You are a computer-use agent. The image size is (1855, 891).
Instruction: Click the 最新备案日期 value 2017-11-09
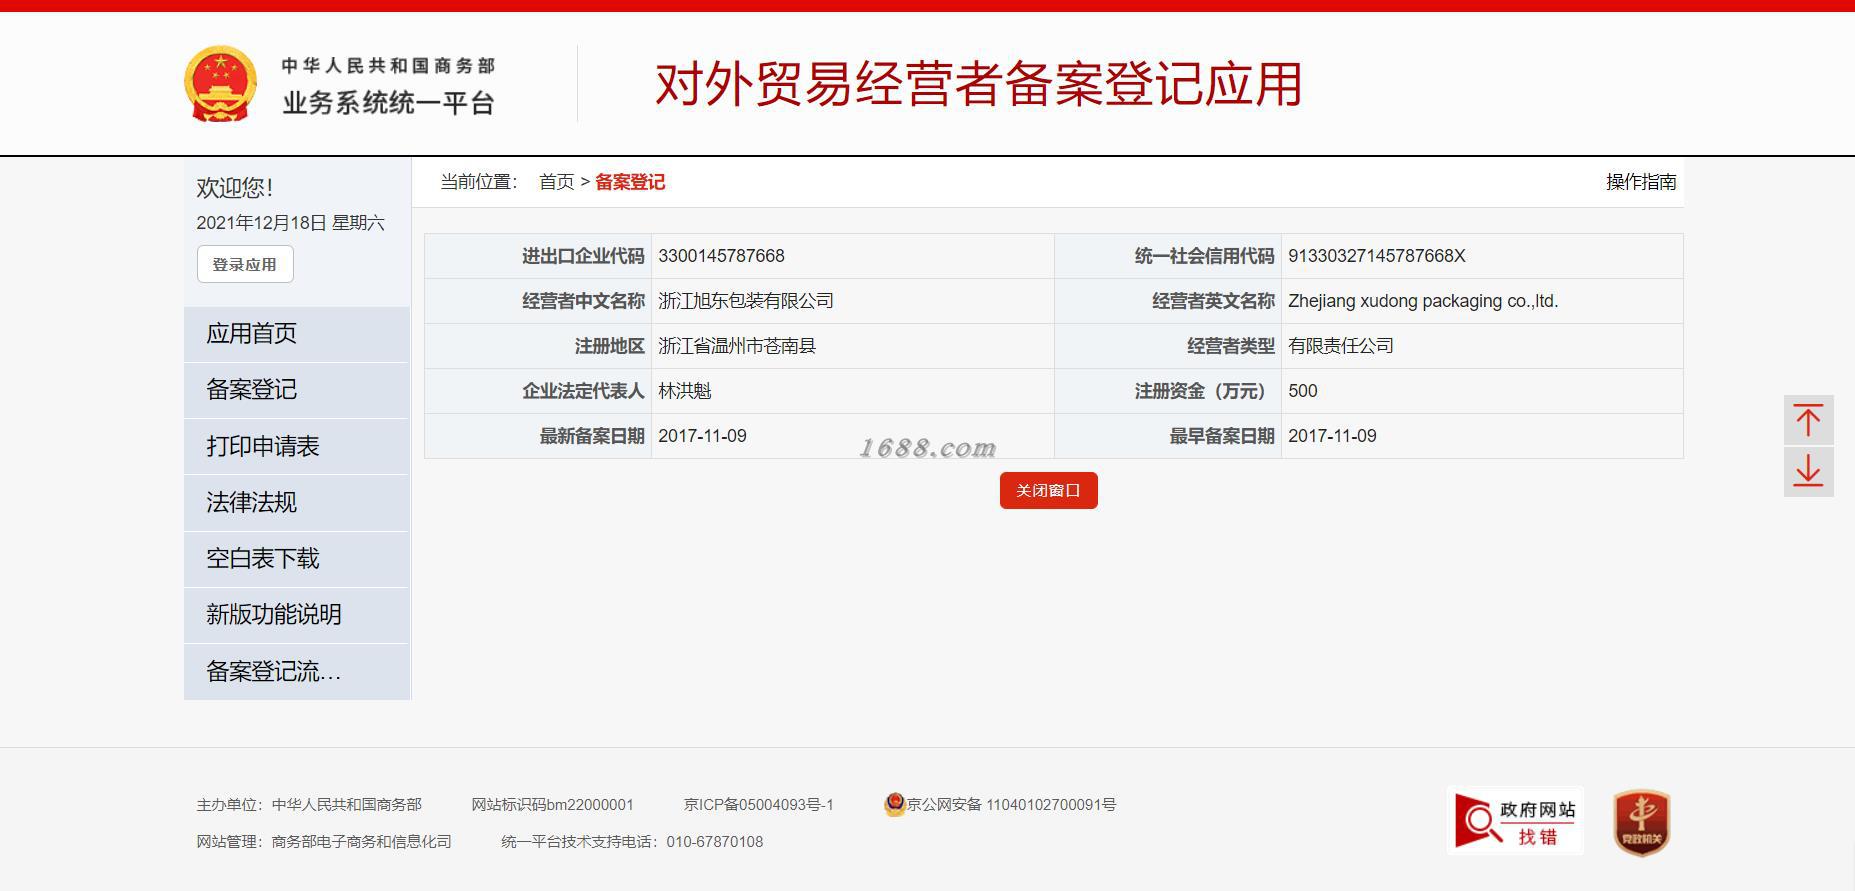(x=702, y=436)
